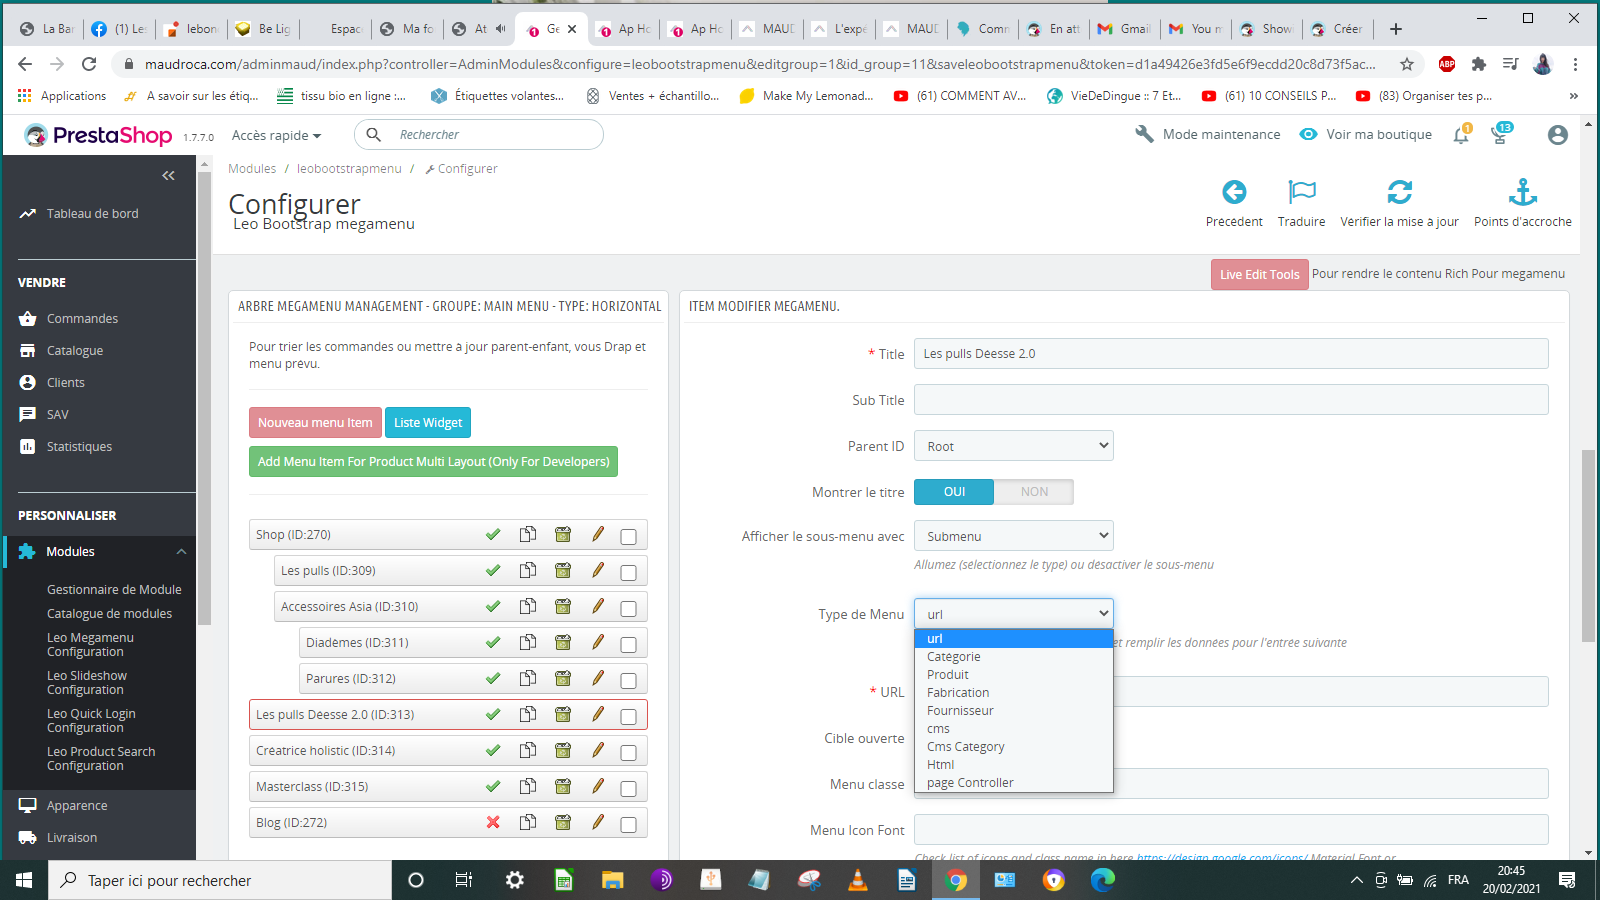This screenshot has width=1600, height=900.
Task: Click the green checkmark for Masterclass row
Action: tap(493, 786)
